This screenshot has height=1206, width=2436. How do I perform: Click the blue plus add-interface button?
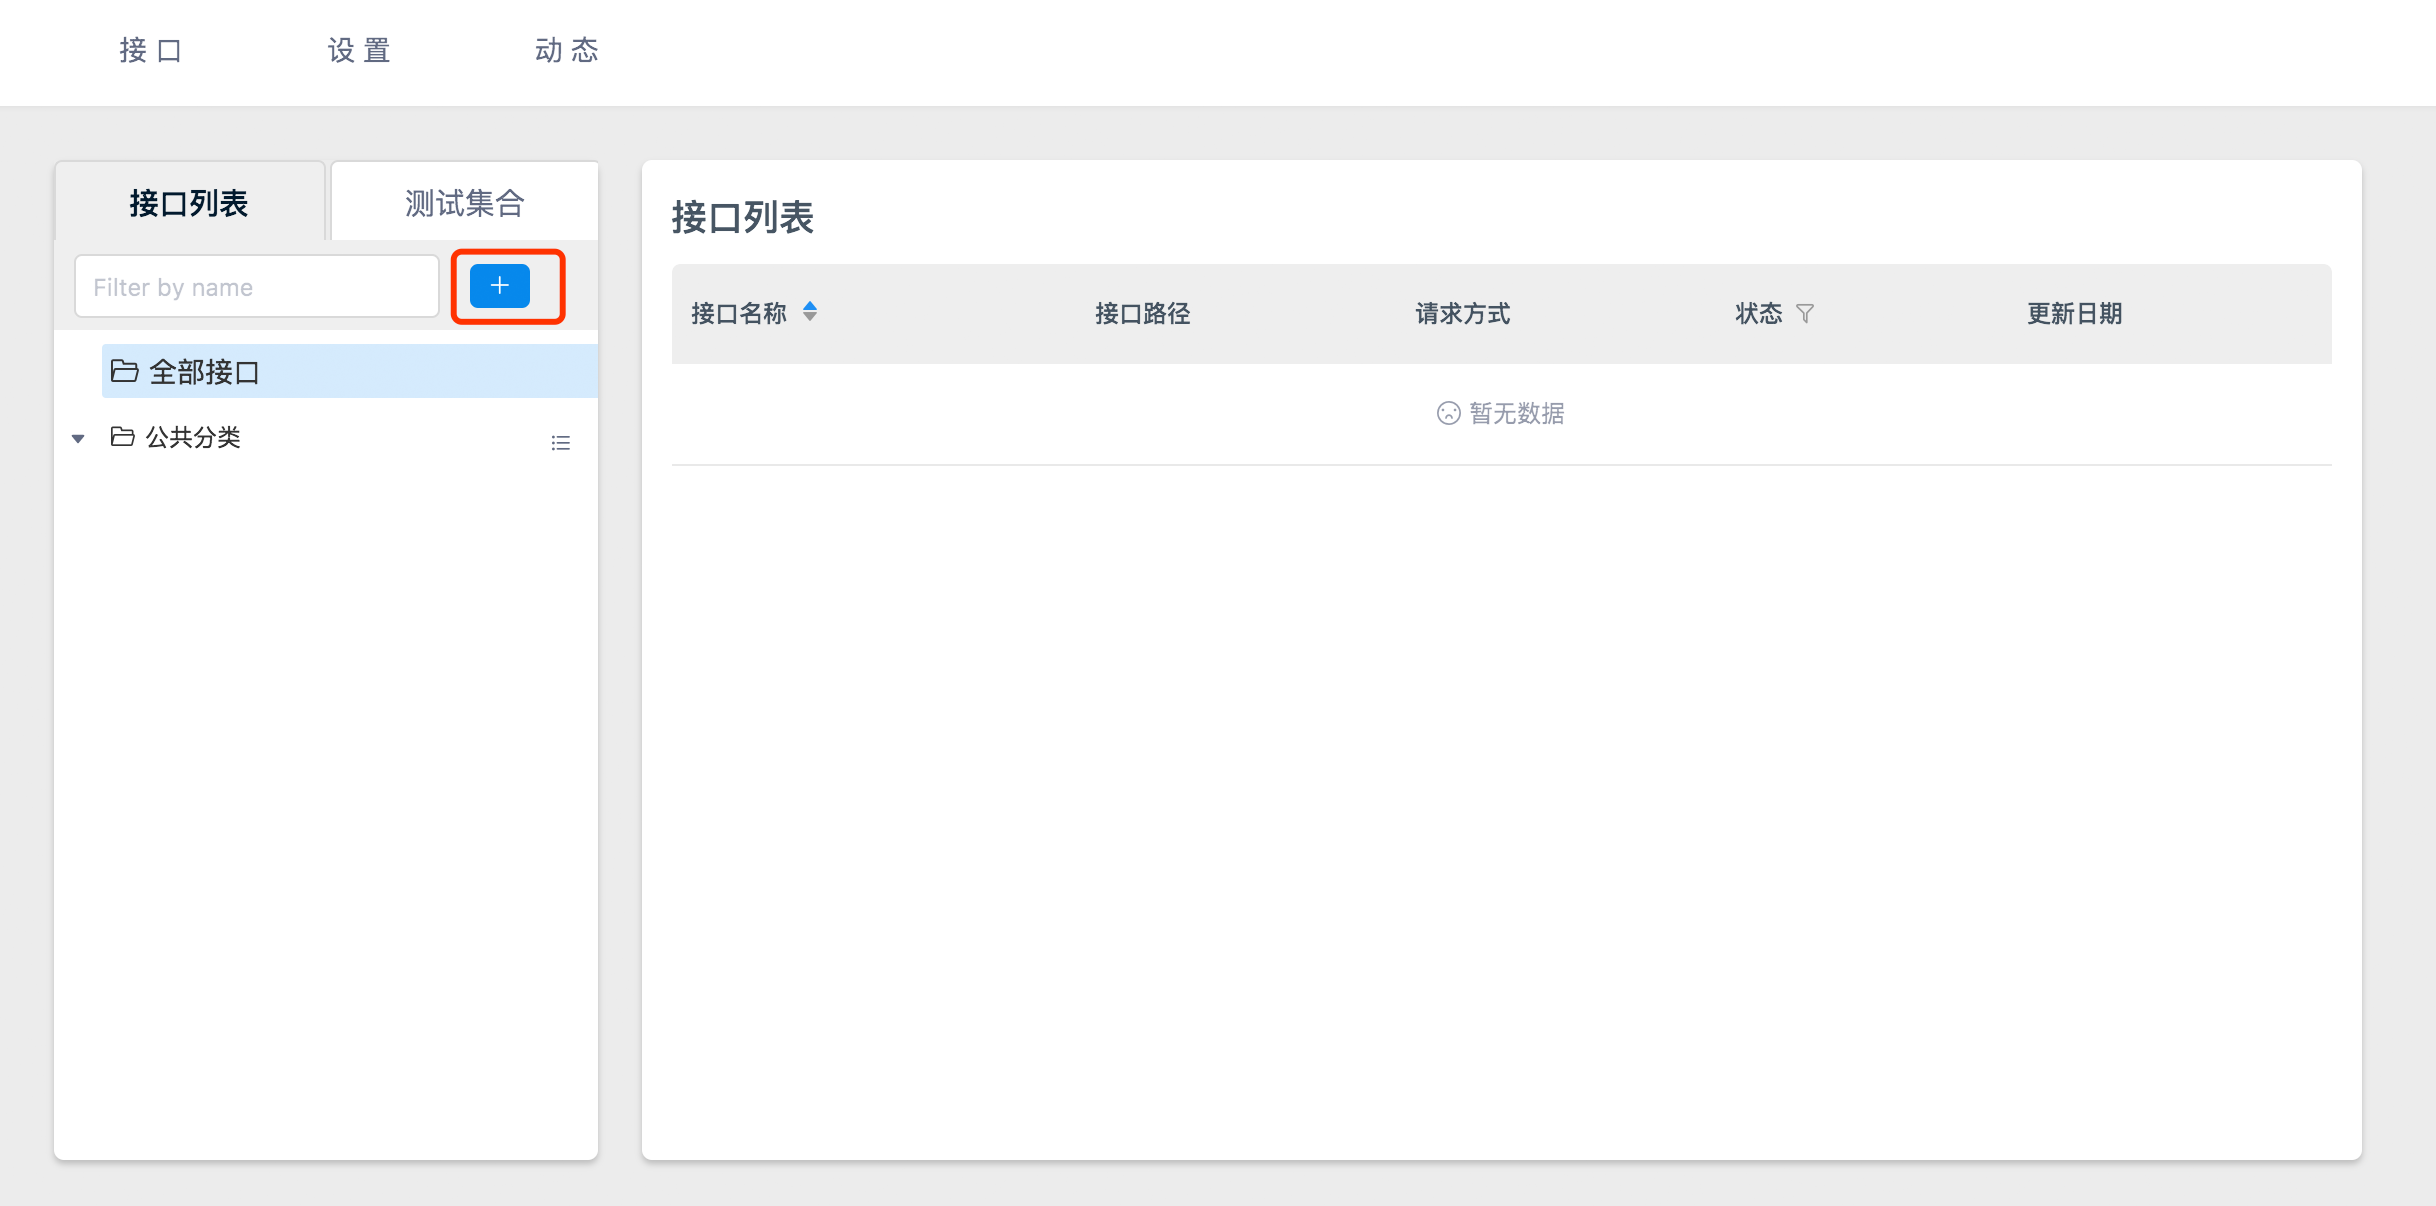point(499,286)
